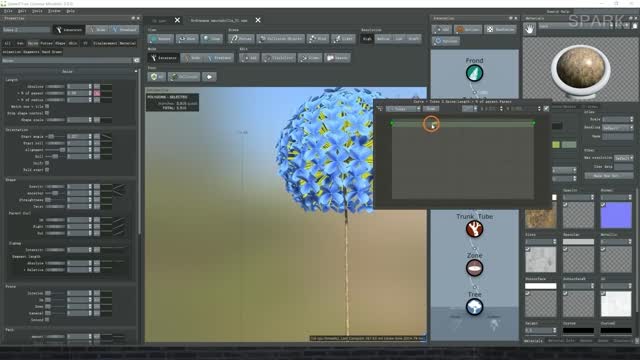Viewport: 640px width, 360px height.
Task: Open the Atlas Handling dropdown
Action: (618, 128)
